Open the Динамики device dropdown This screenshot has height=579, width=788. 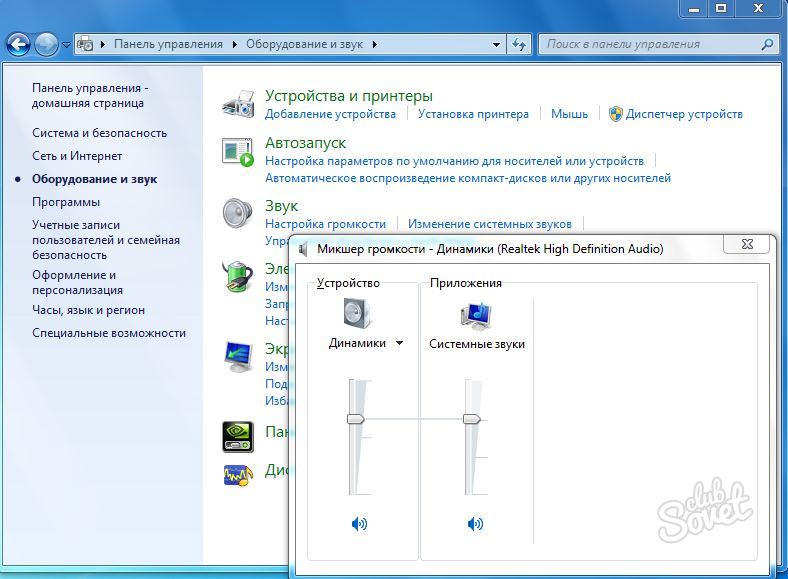coord(400,343)
